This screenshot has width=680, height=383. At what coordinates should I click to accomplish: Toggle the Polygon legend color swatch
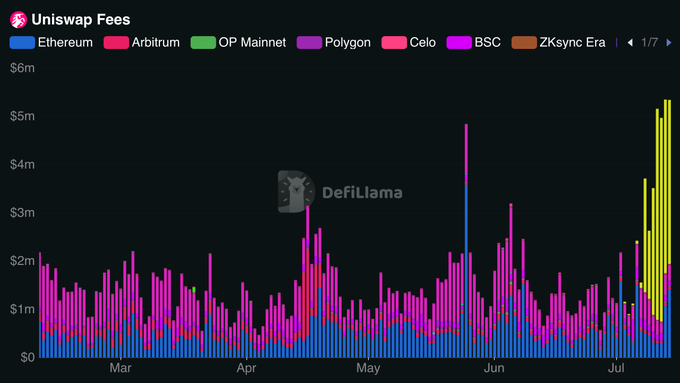pyautogui.click(x=309, y=43)
